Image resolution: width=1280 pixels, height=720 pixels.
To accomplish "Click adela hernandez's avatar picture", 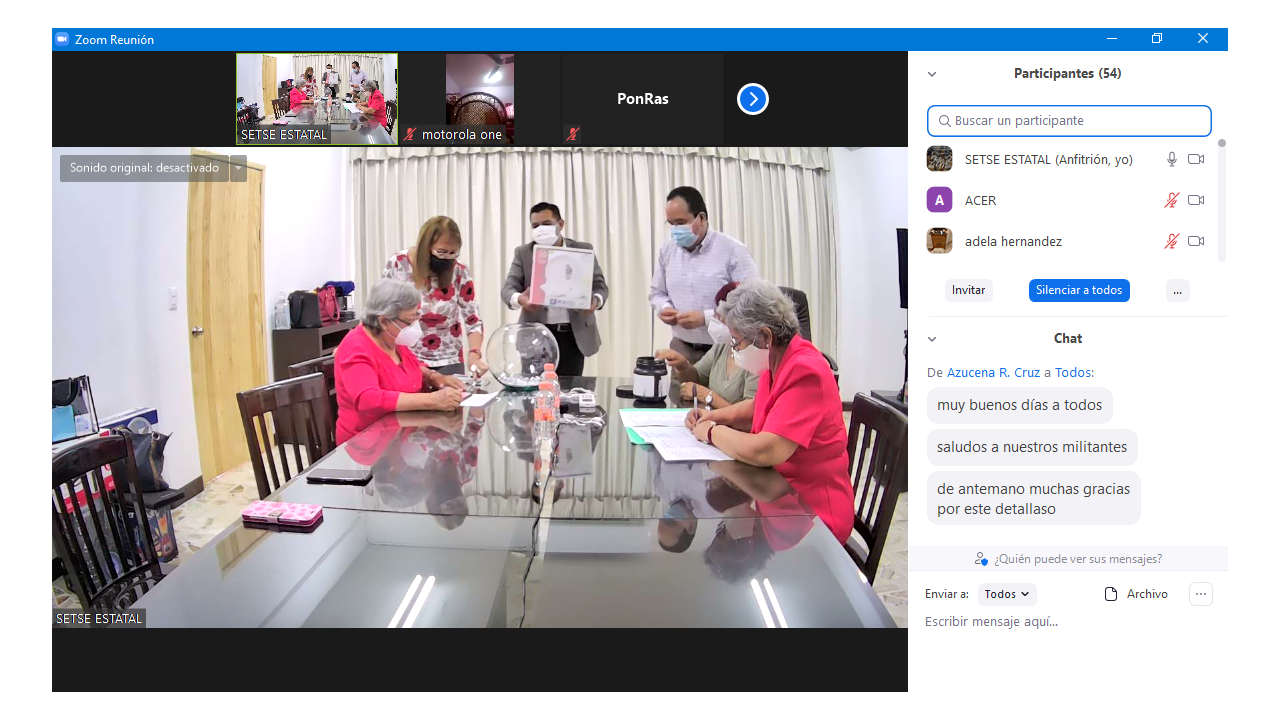I will [x=939, y=241].
